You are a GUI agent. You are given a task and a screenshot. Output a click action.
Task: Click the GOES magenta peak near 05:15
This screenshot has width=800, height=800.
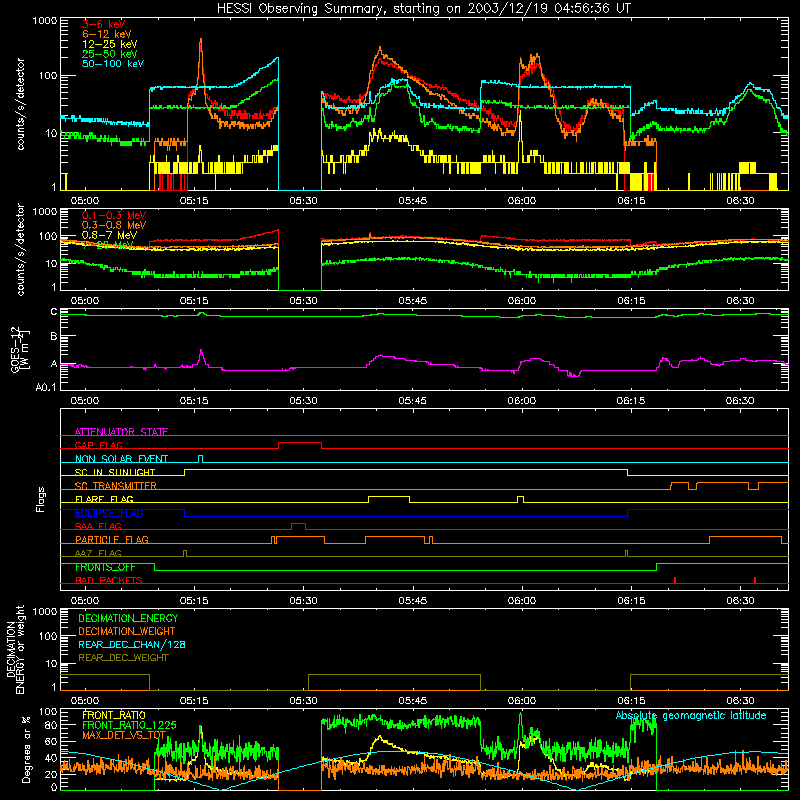202,351
